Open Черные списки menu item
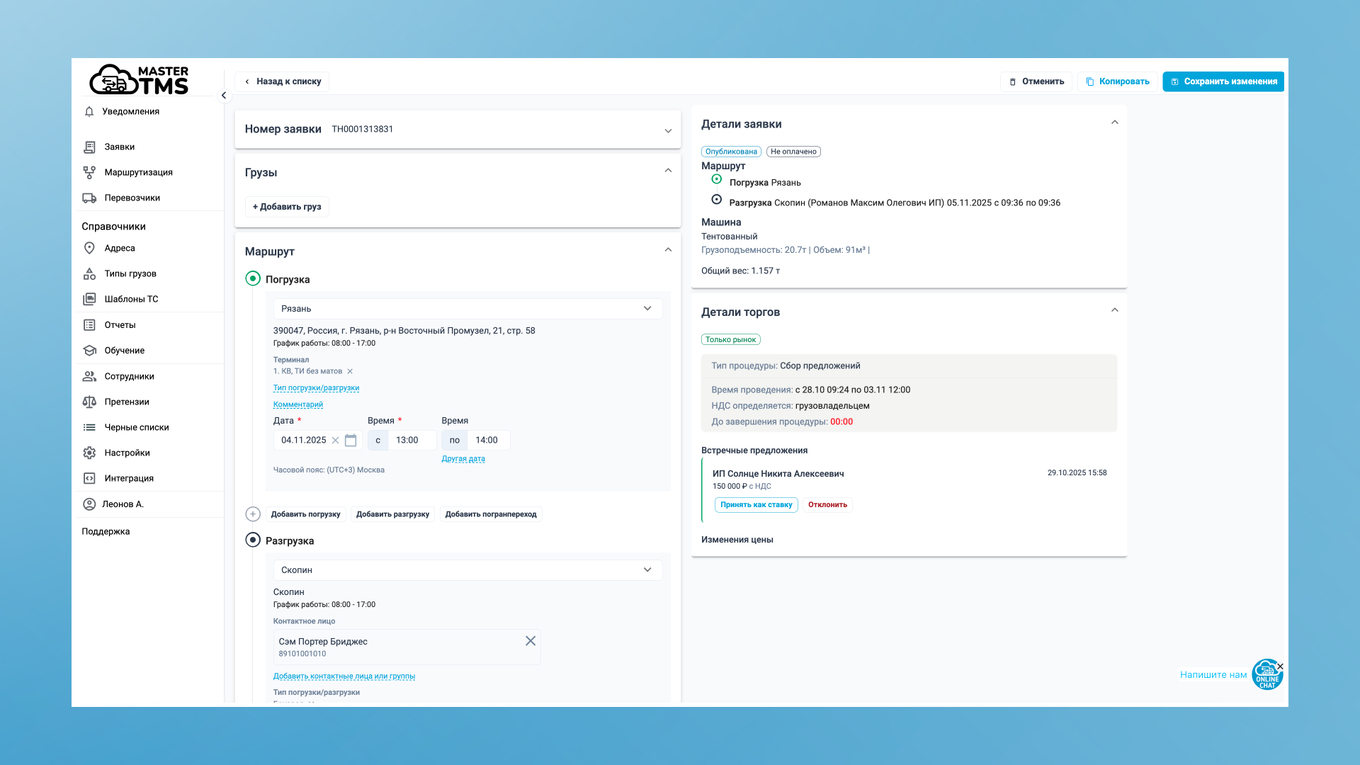This screenshot has height=765, width=1360. click(136, 427)
